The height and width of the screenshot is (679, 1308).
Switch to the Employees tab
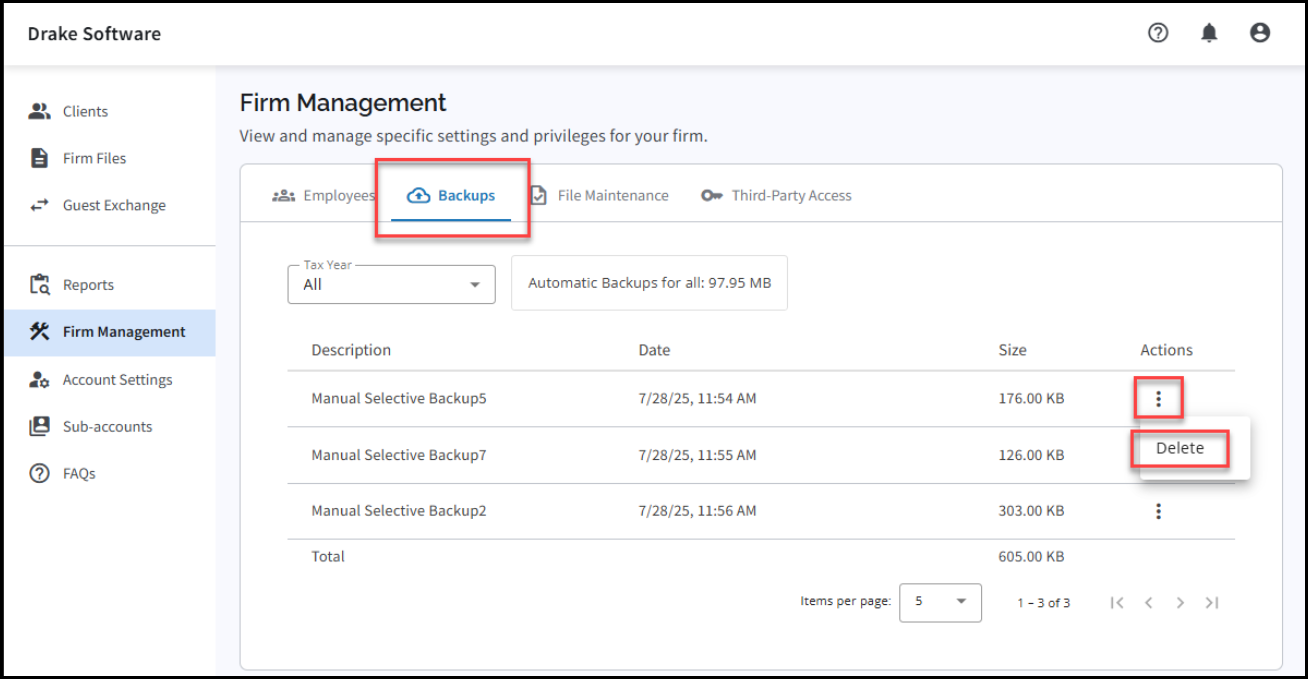pos(324,196)
